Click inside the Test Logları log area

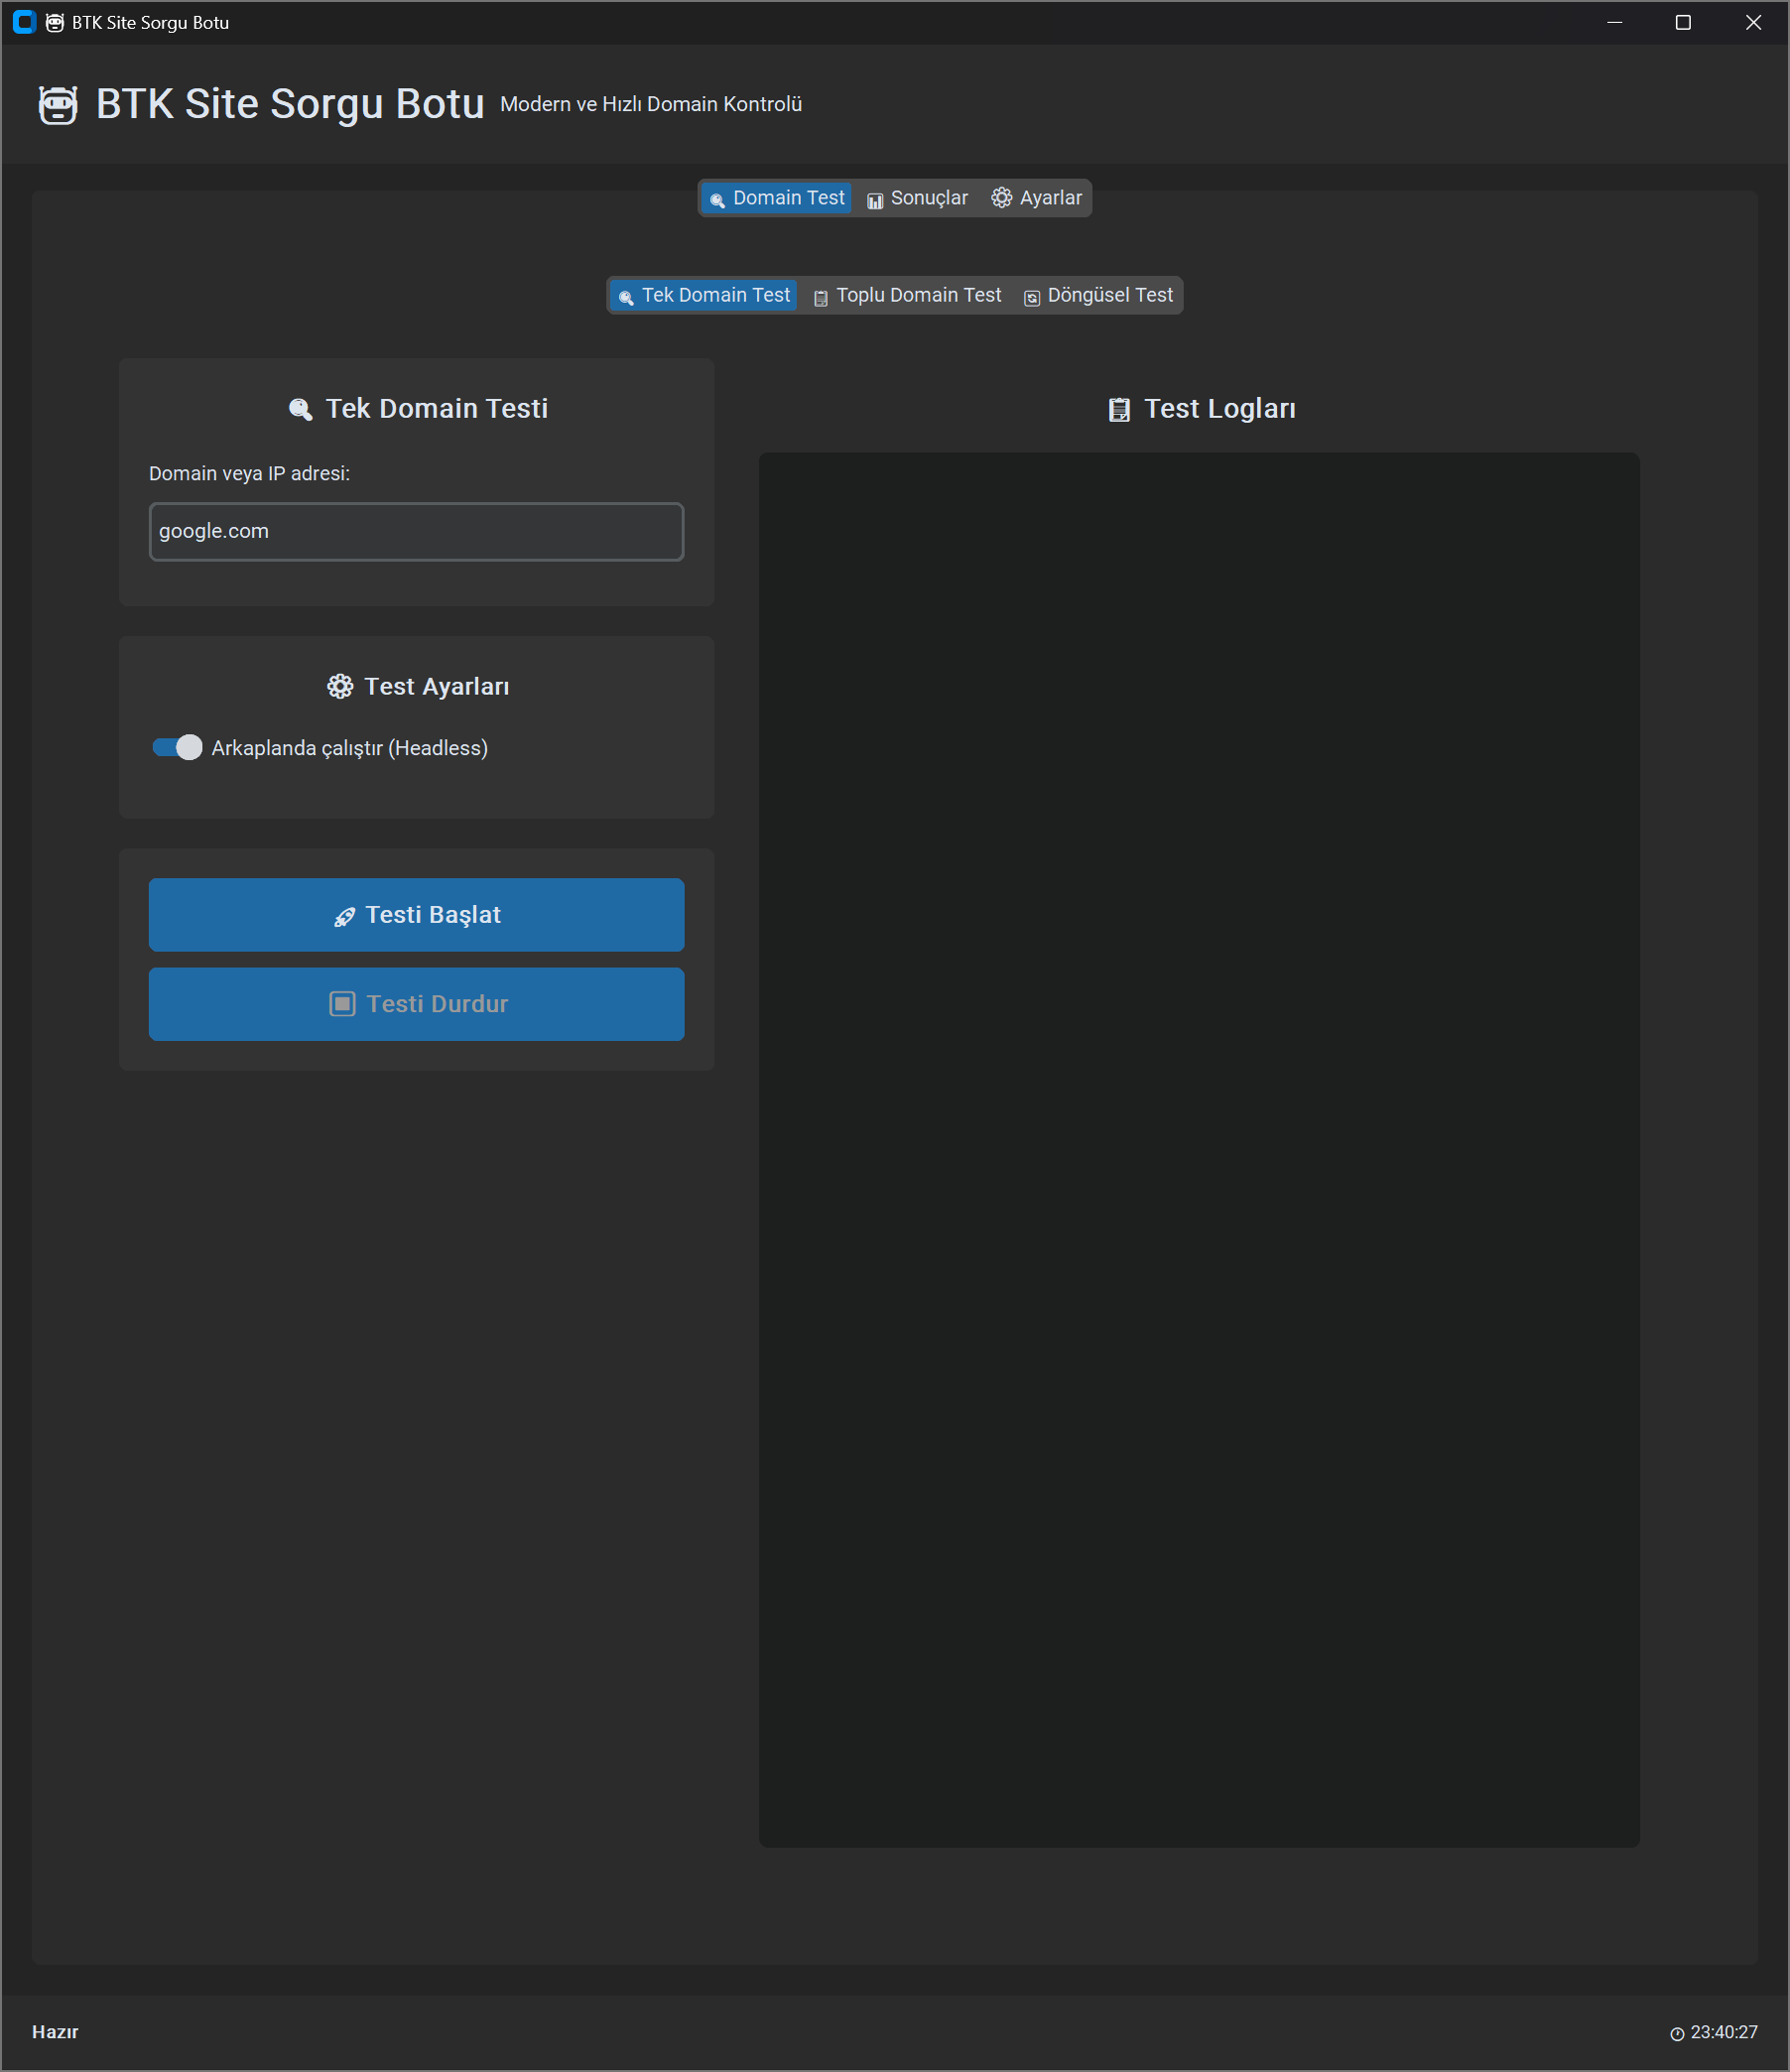click(x=1199, y=1150)
